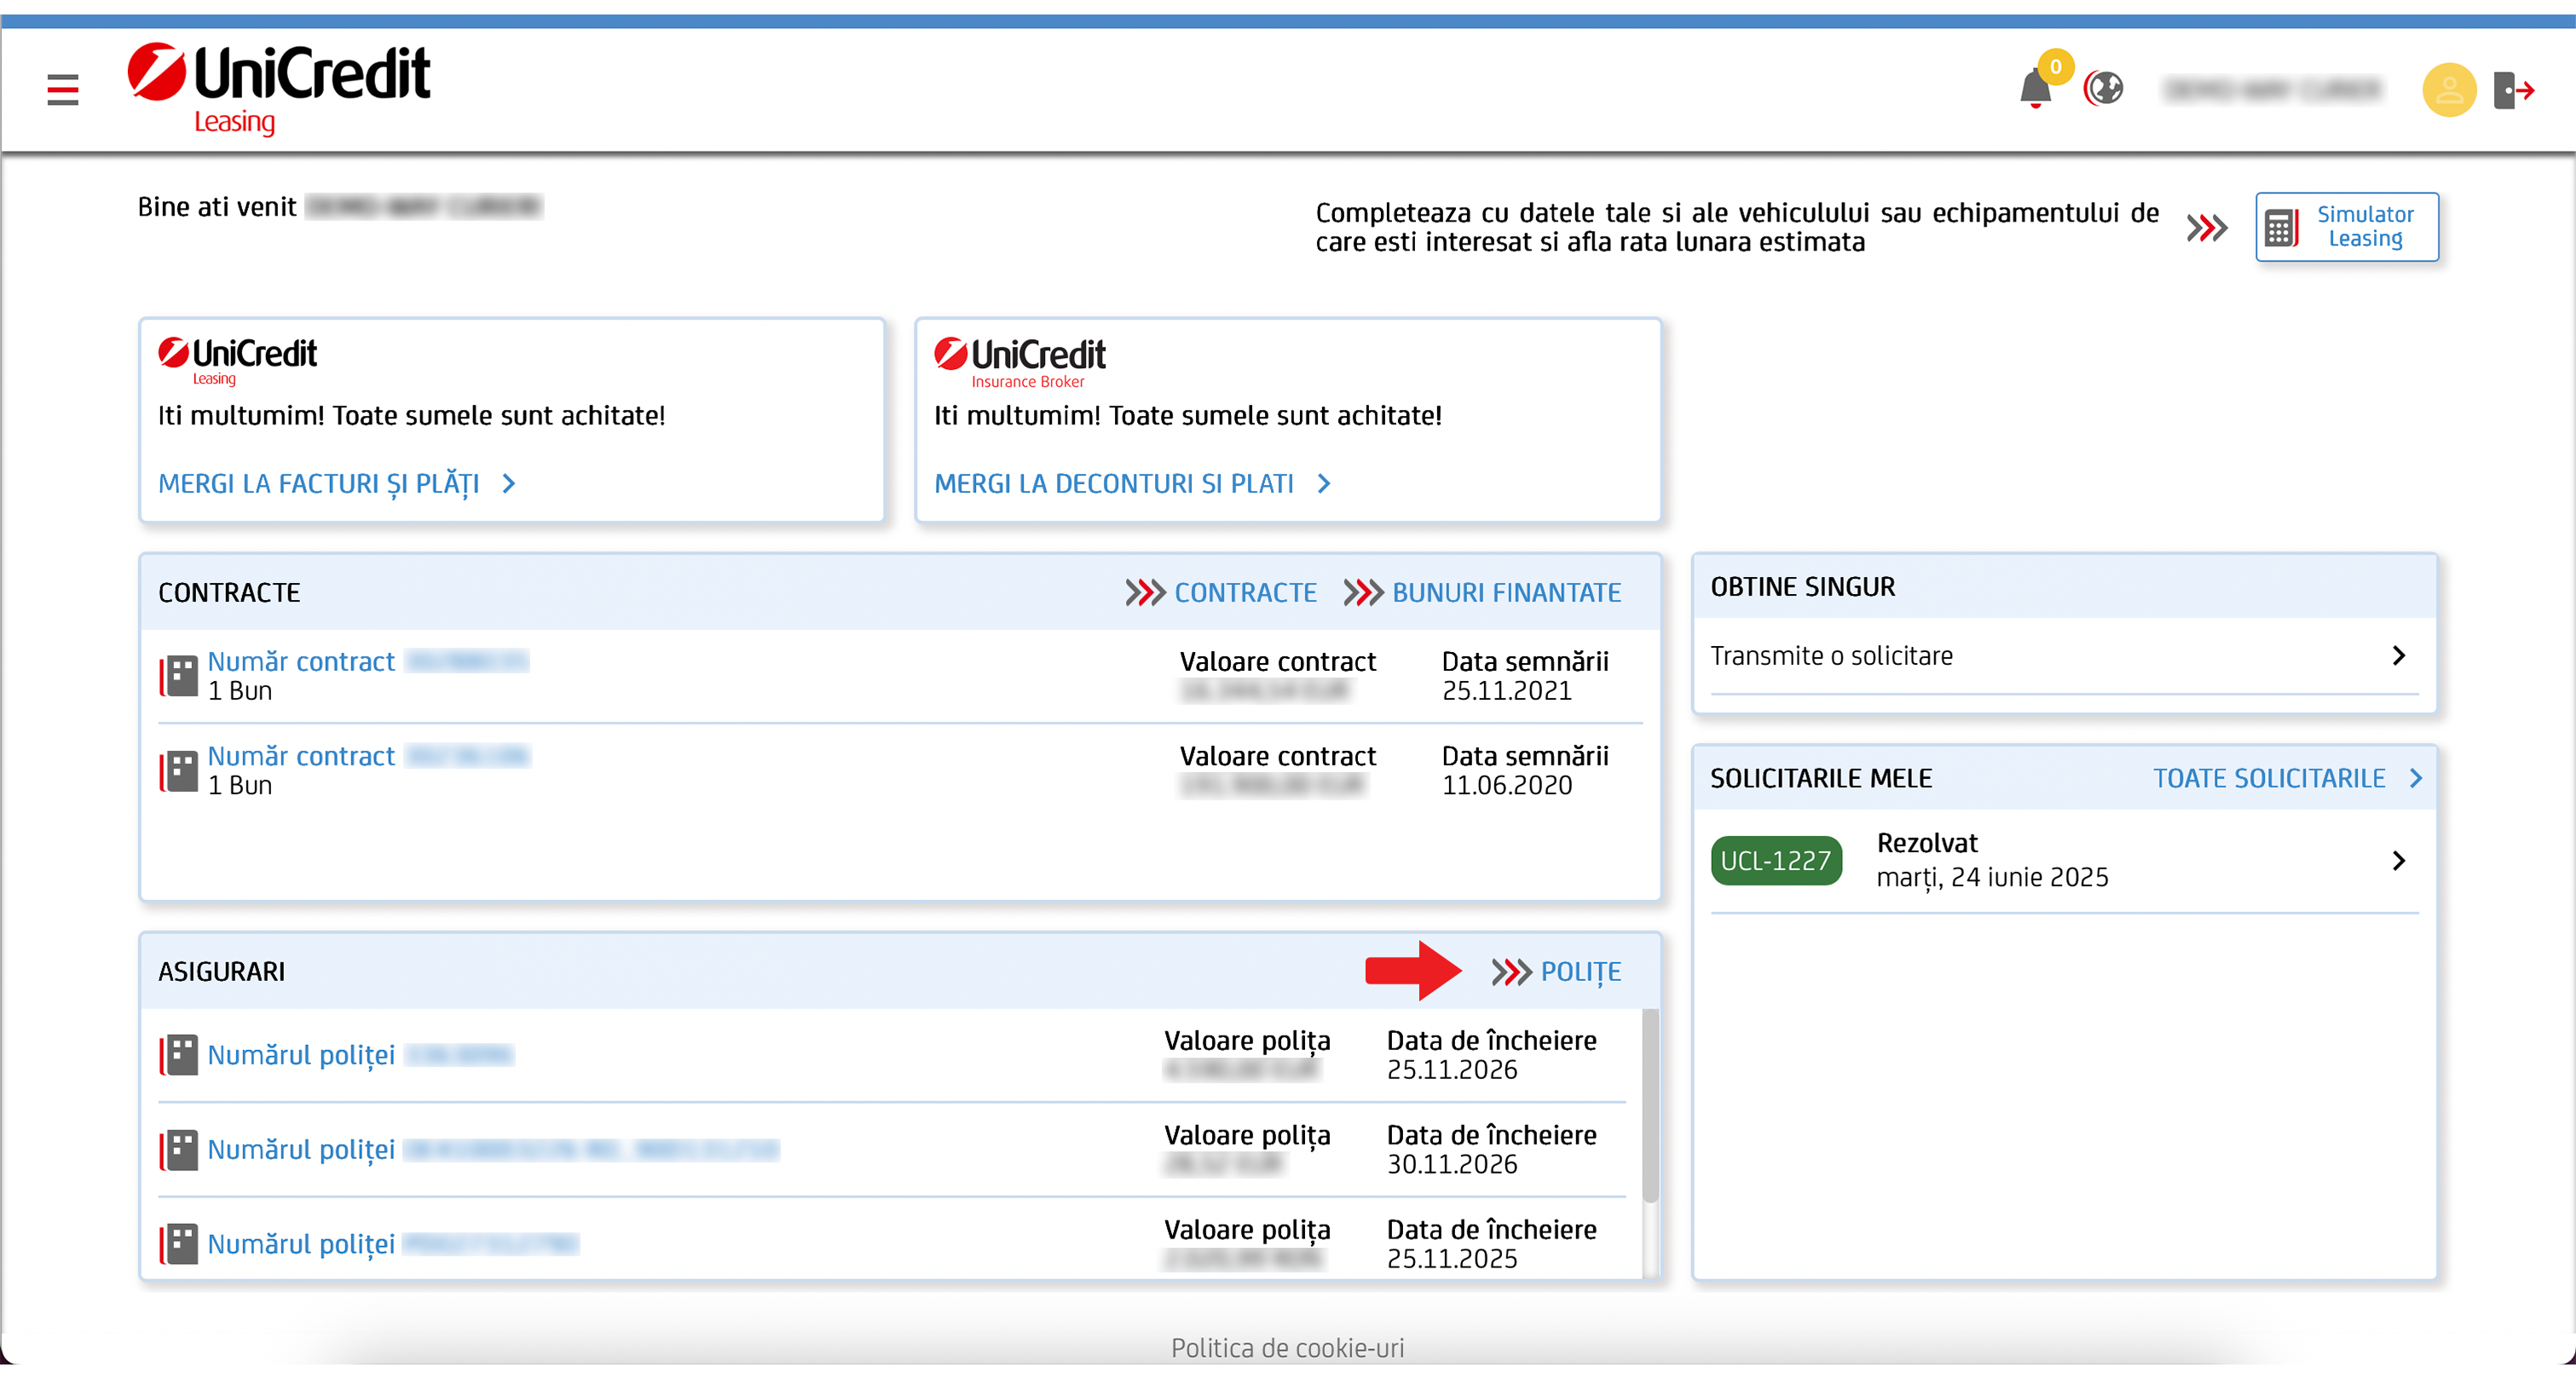Click the triple-arrow icon before BUNURI FINANTATE

[x=1363, y=593]
